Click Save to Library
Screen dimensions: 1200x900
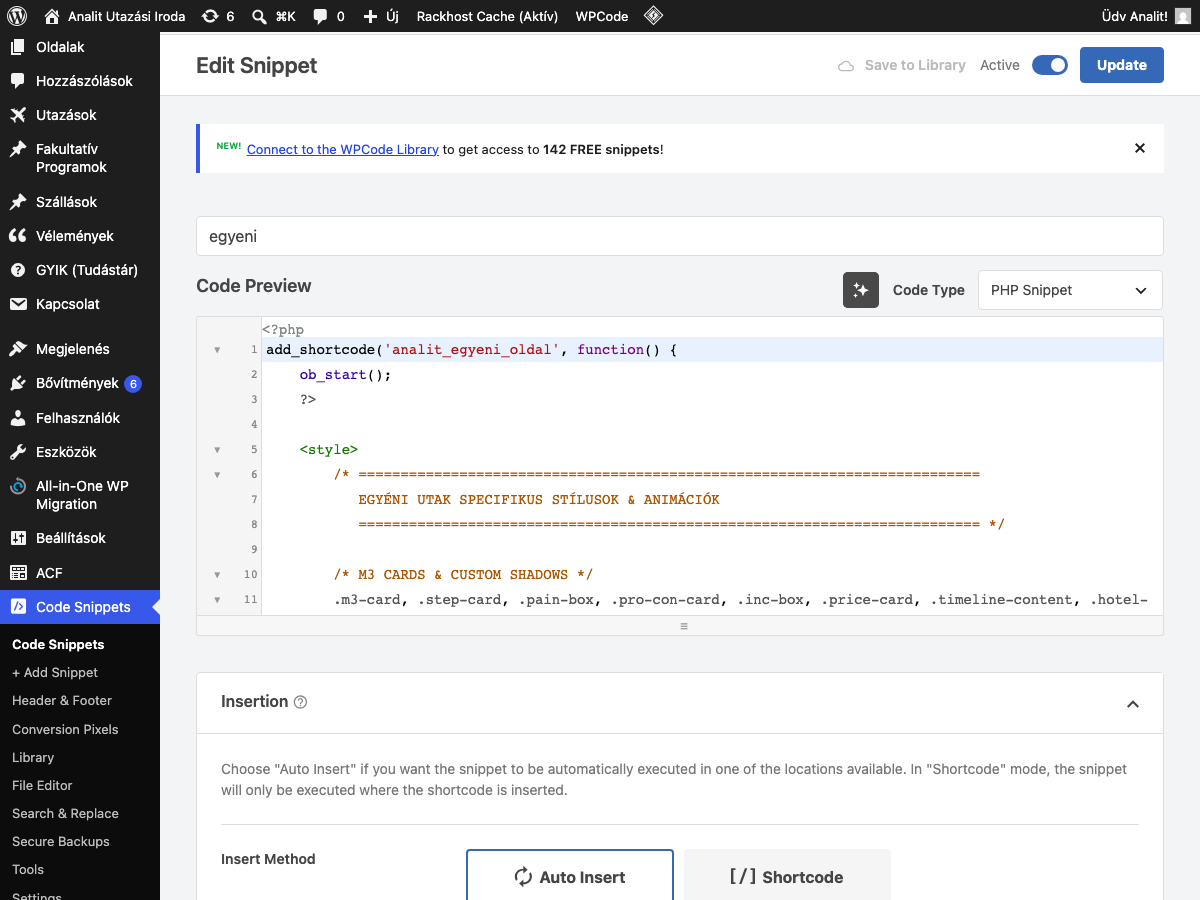click(902, 65)
